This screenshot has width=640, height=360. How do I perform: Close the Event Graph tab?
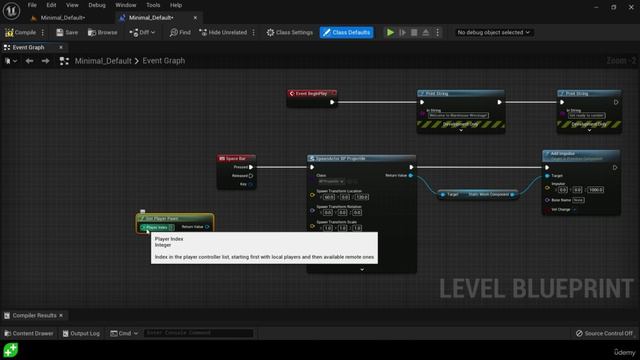click(x=61, y=47)
